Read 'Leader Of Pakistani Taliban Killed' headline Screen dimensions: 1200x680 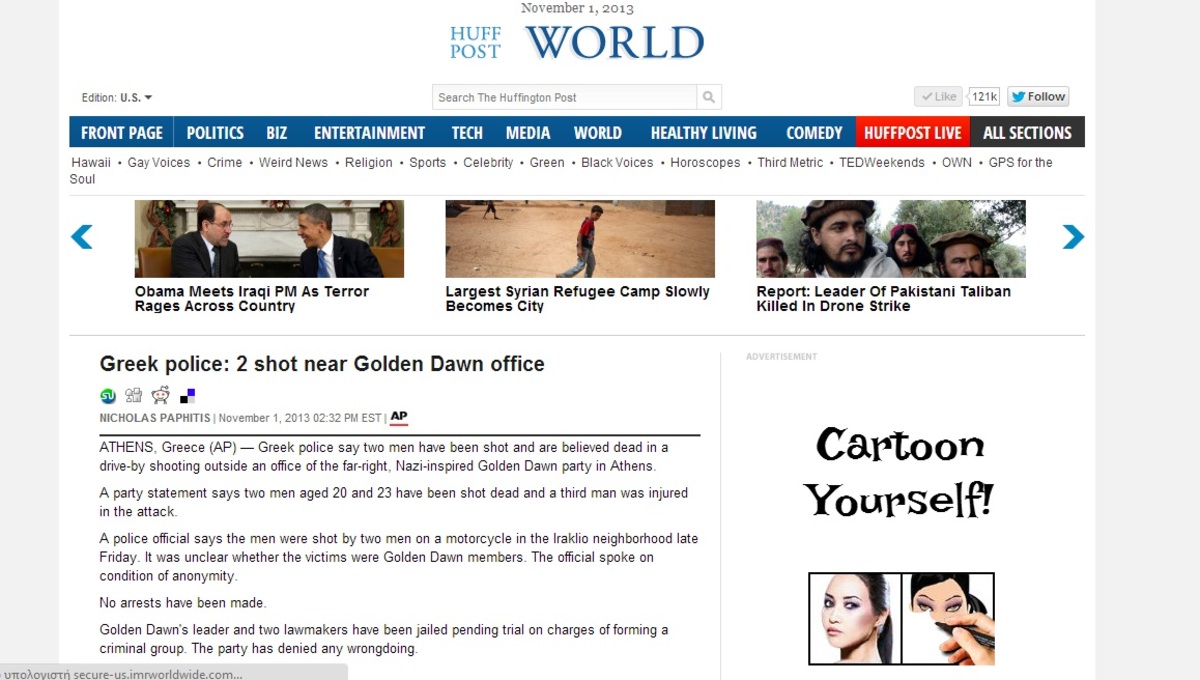884,299
